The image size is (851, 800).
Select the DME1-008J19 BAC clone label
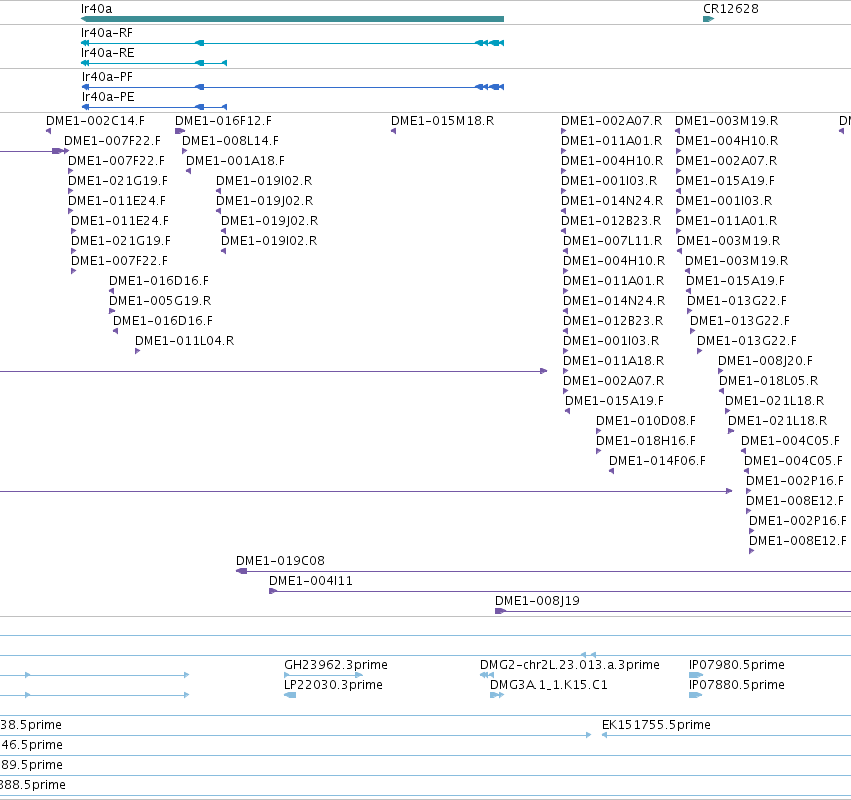click(537, 601)
